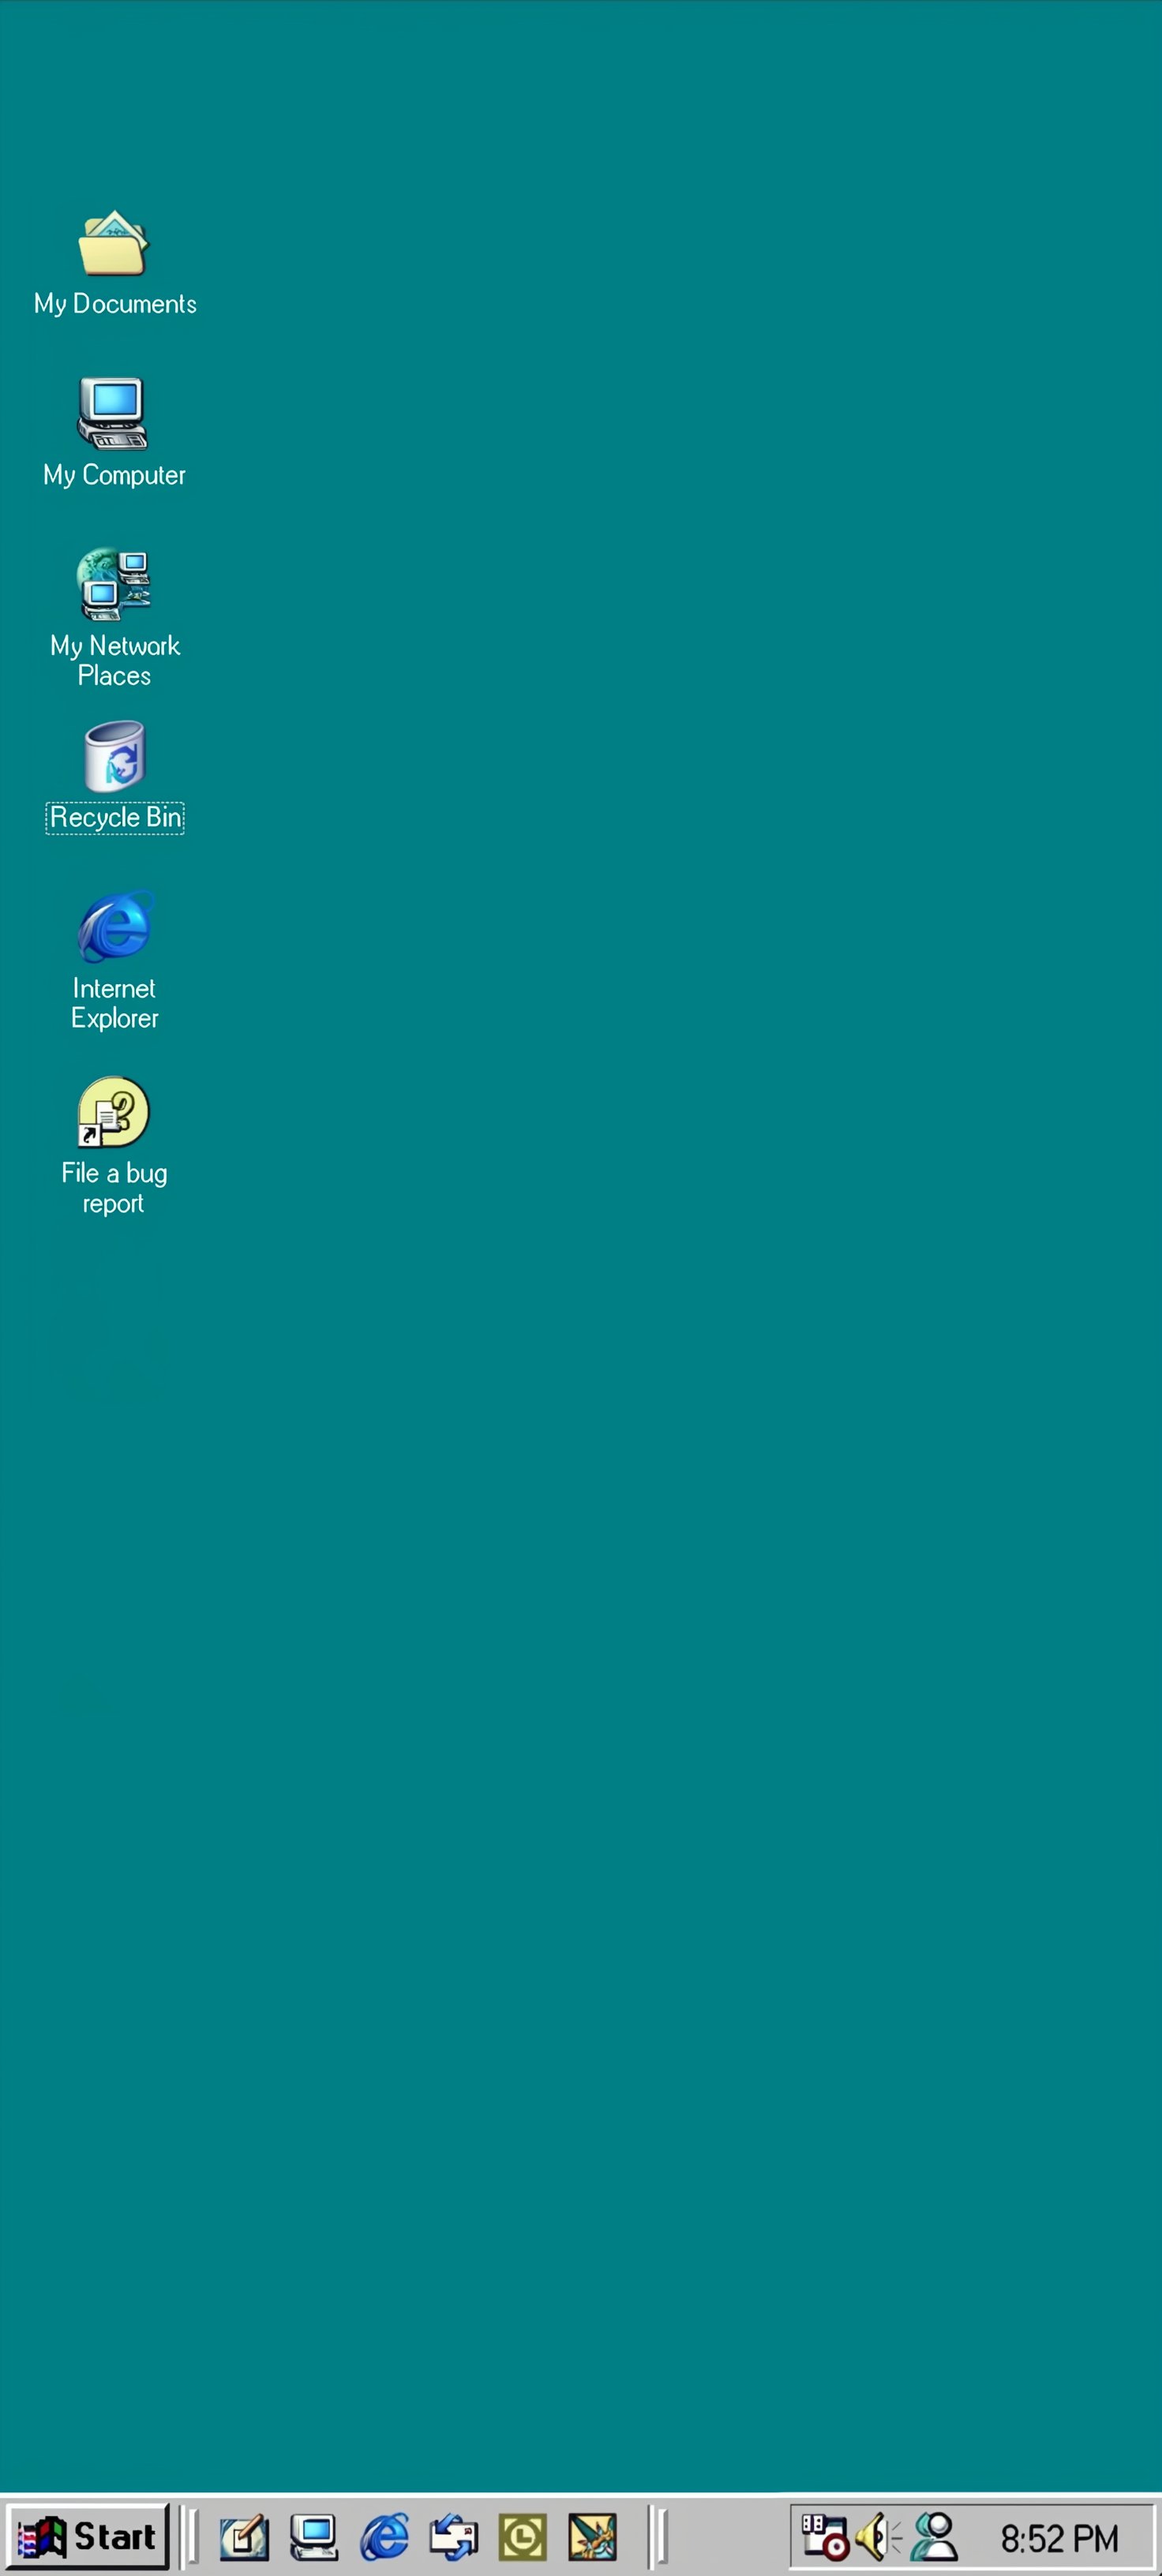Click the Recycle Bin icon
1162x2576 pixels.
(114, 756)
